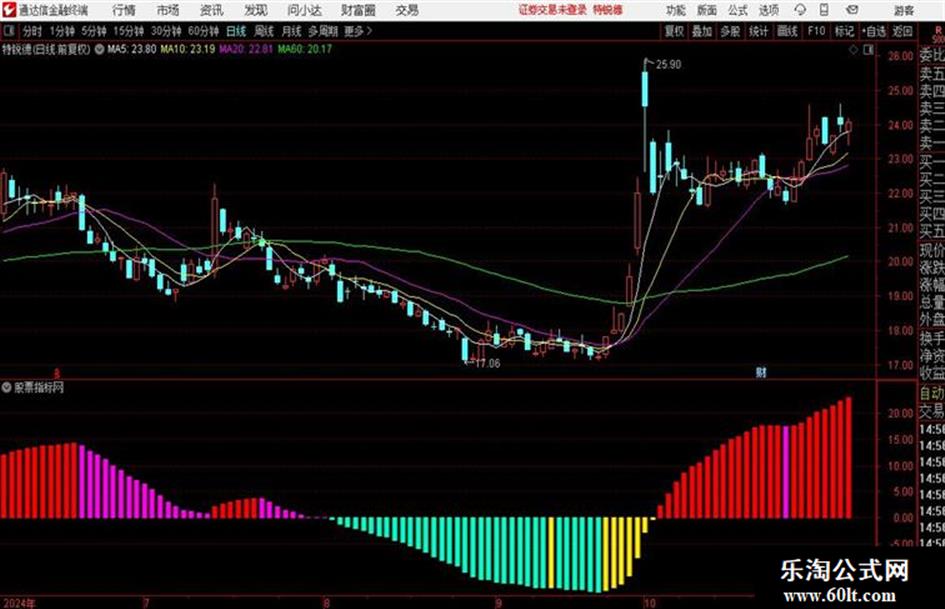Click the diamond icon above the price axis

pyautogui.click(x=853, y=50)
